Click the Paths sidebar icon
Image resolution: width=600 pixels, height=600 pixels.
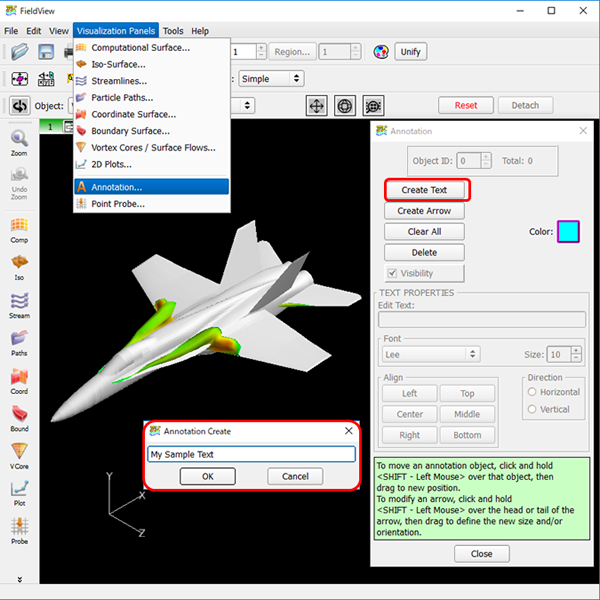19,342
